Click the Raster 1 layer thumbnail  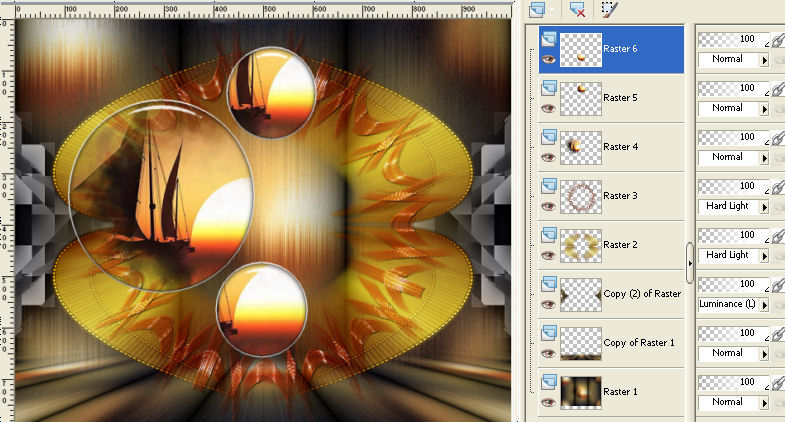click(581, 393)
